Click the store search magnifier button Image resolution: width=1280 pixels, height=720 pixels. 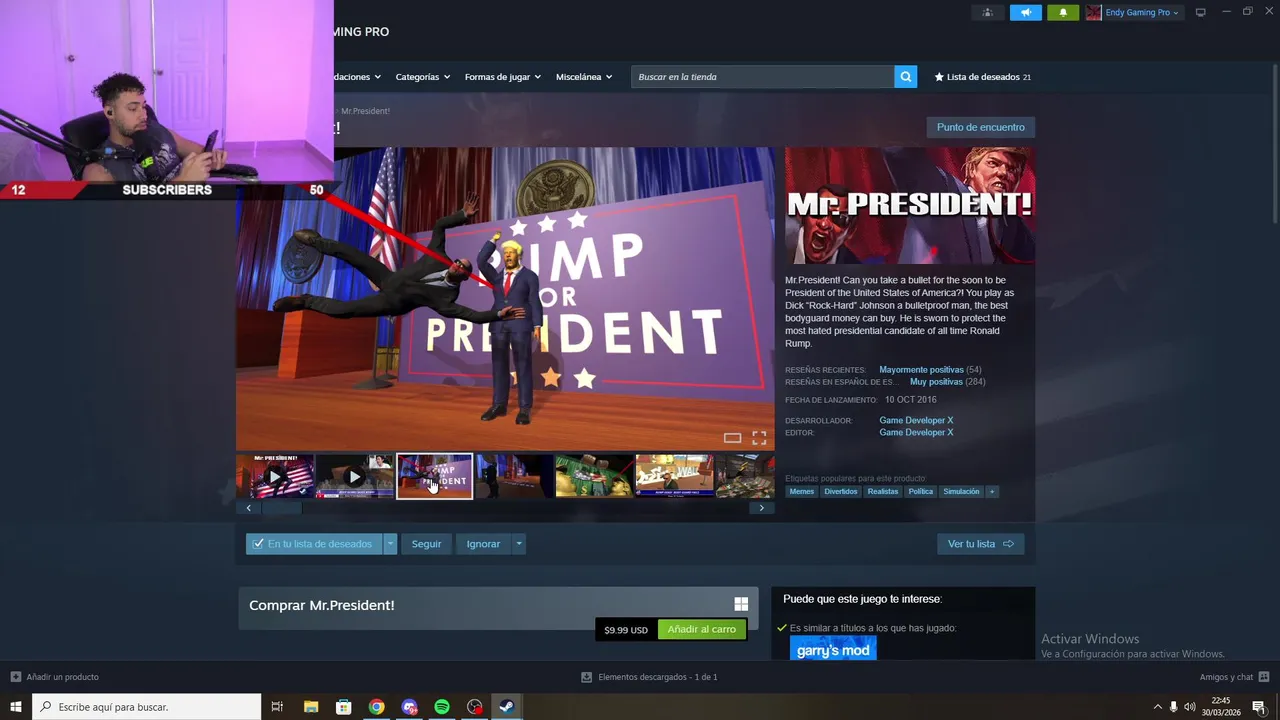(905, 77)
